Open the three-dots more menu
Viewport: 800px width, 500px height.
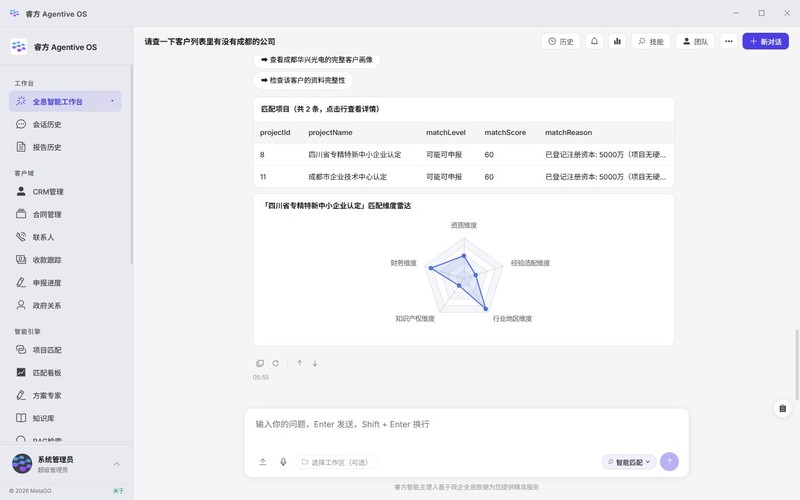click(729, 41)
